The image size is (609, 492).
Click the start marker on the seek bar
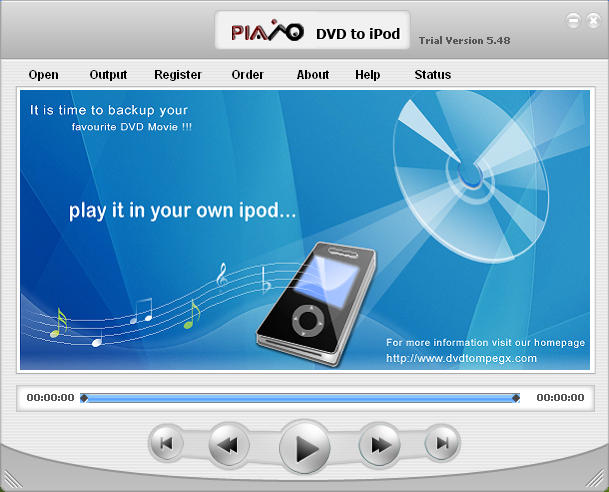coord(84,398)
